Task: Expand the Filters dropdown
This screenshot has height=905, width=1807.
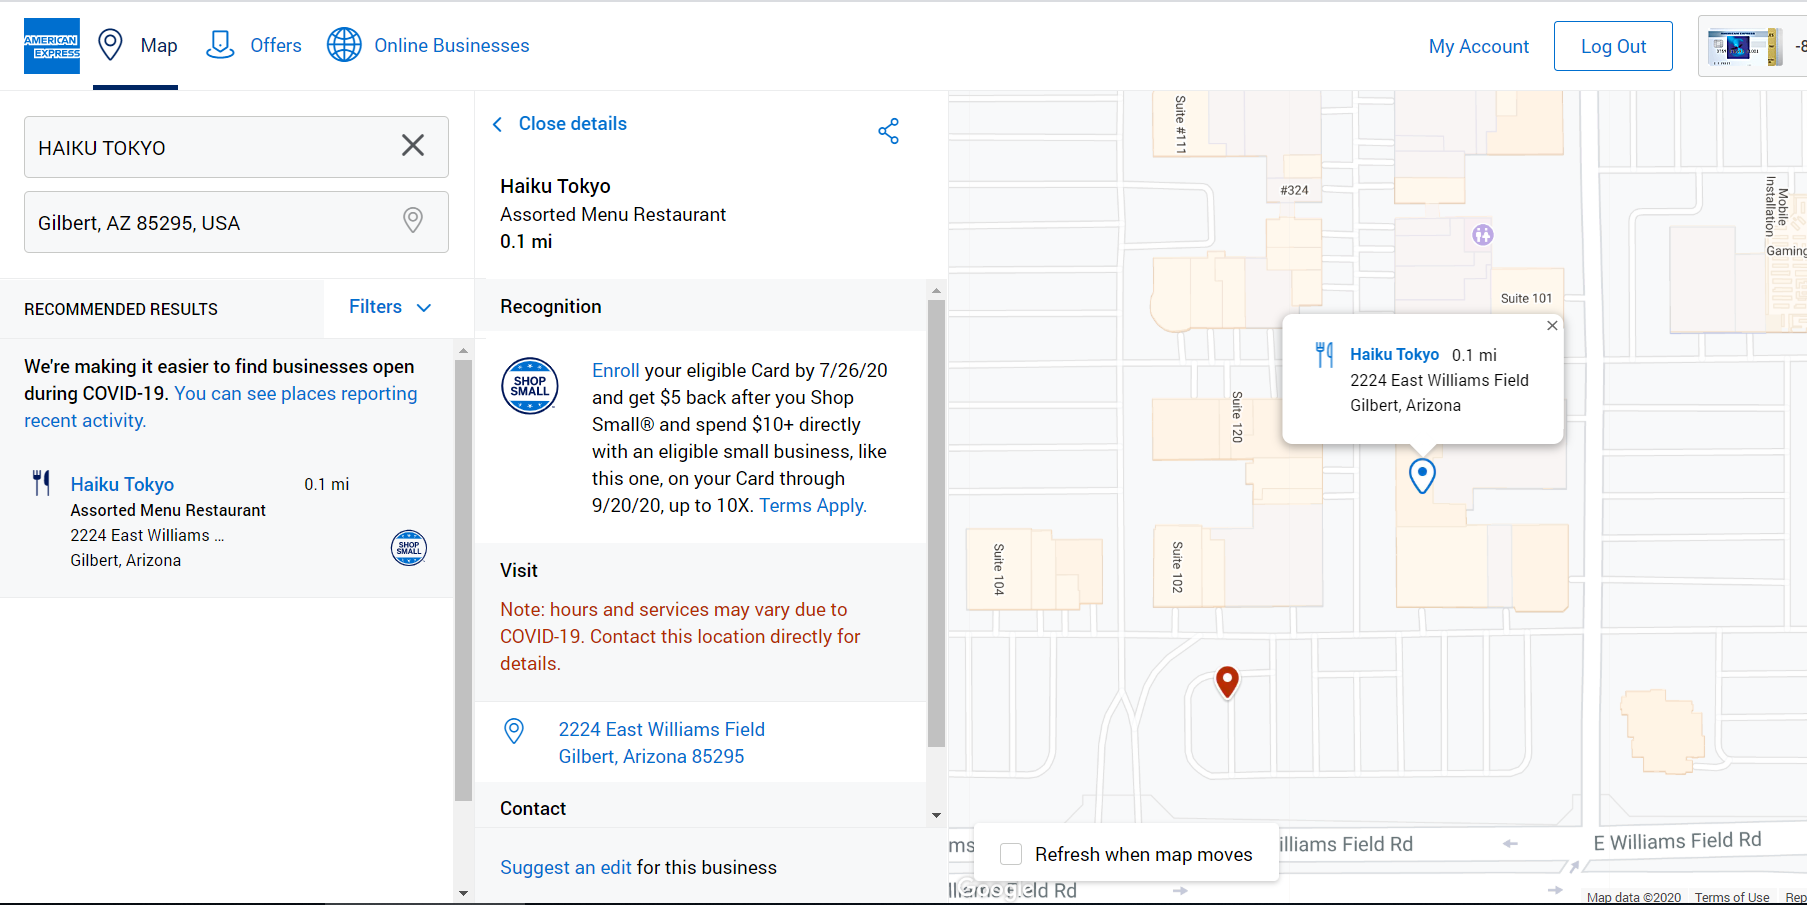Action: pos(390,307)
